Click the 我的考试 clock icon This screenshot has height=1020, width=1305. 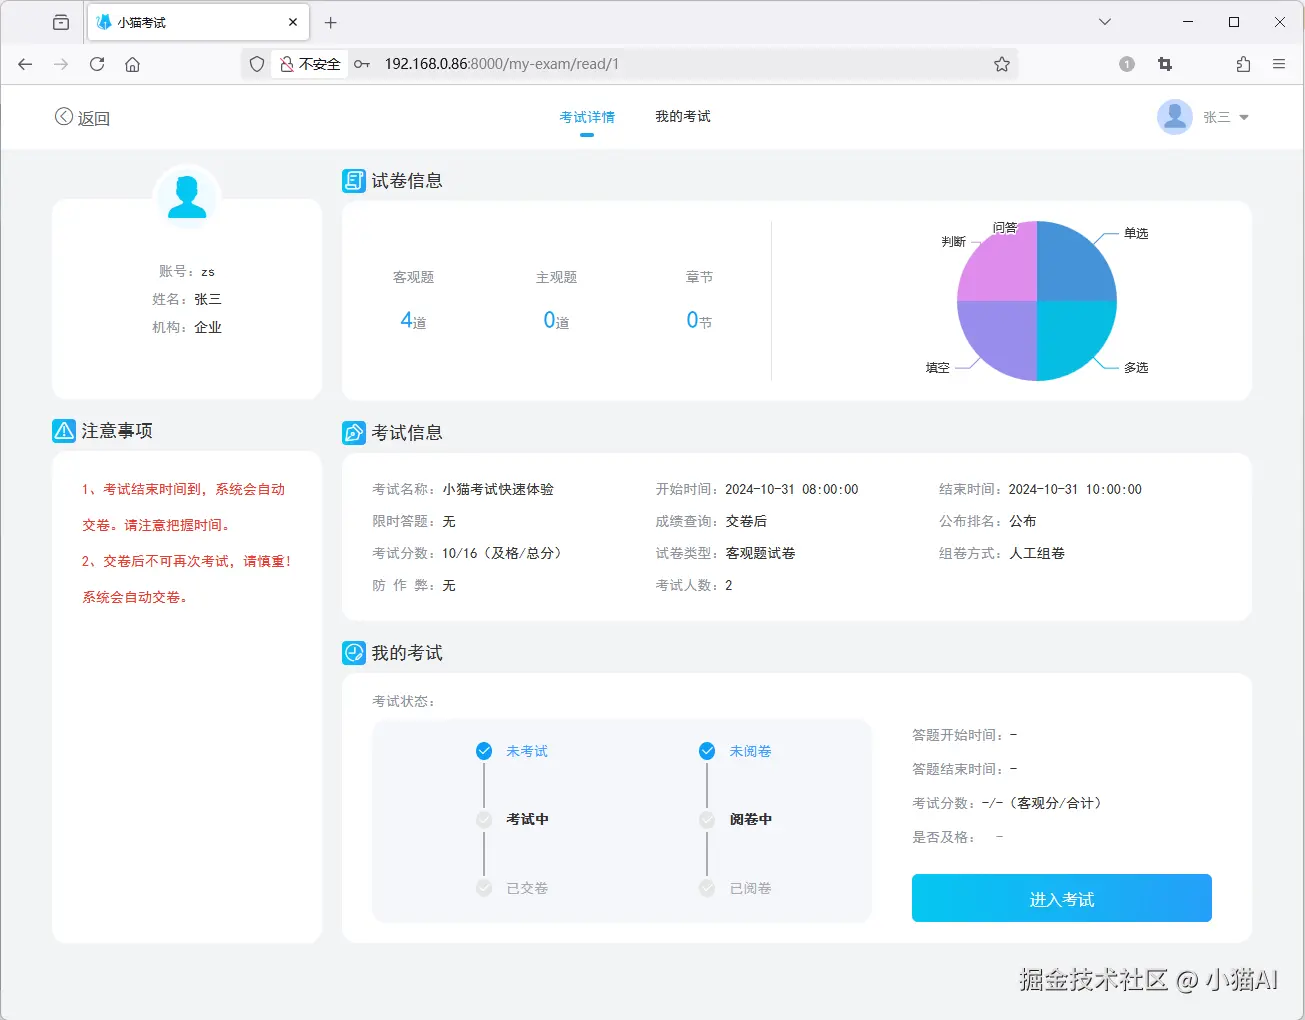pyautogui.click(x=353, y=652)
